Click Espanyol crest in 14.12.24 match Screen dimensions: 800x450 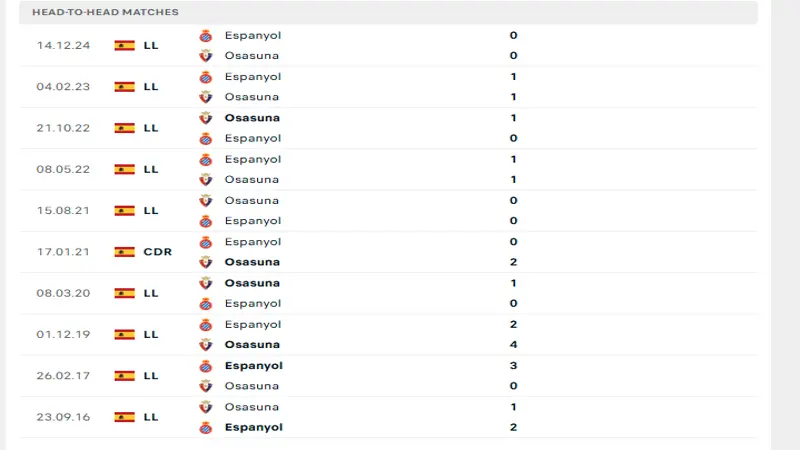206,35
